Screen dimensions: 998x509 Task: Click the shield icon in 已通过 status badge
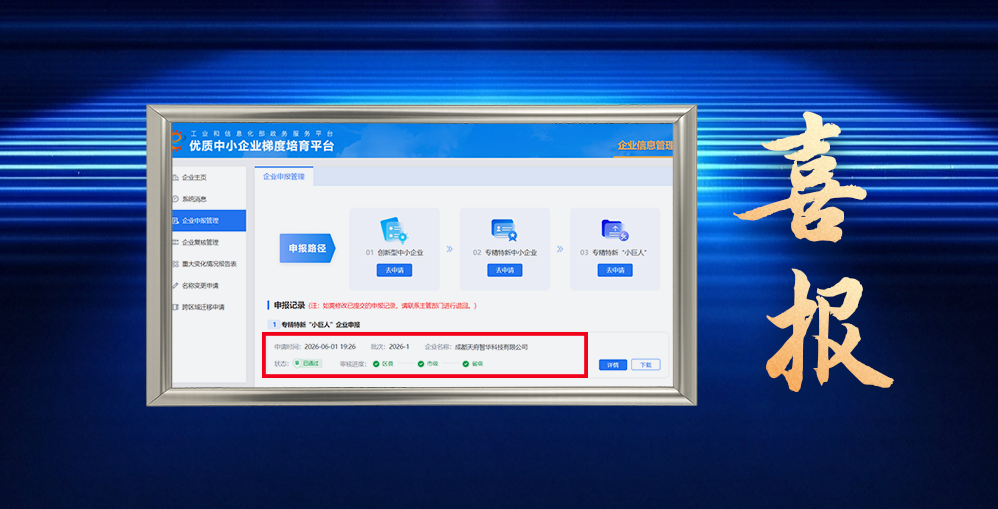[x=297, y=363]
